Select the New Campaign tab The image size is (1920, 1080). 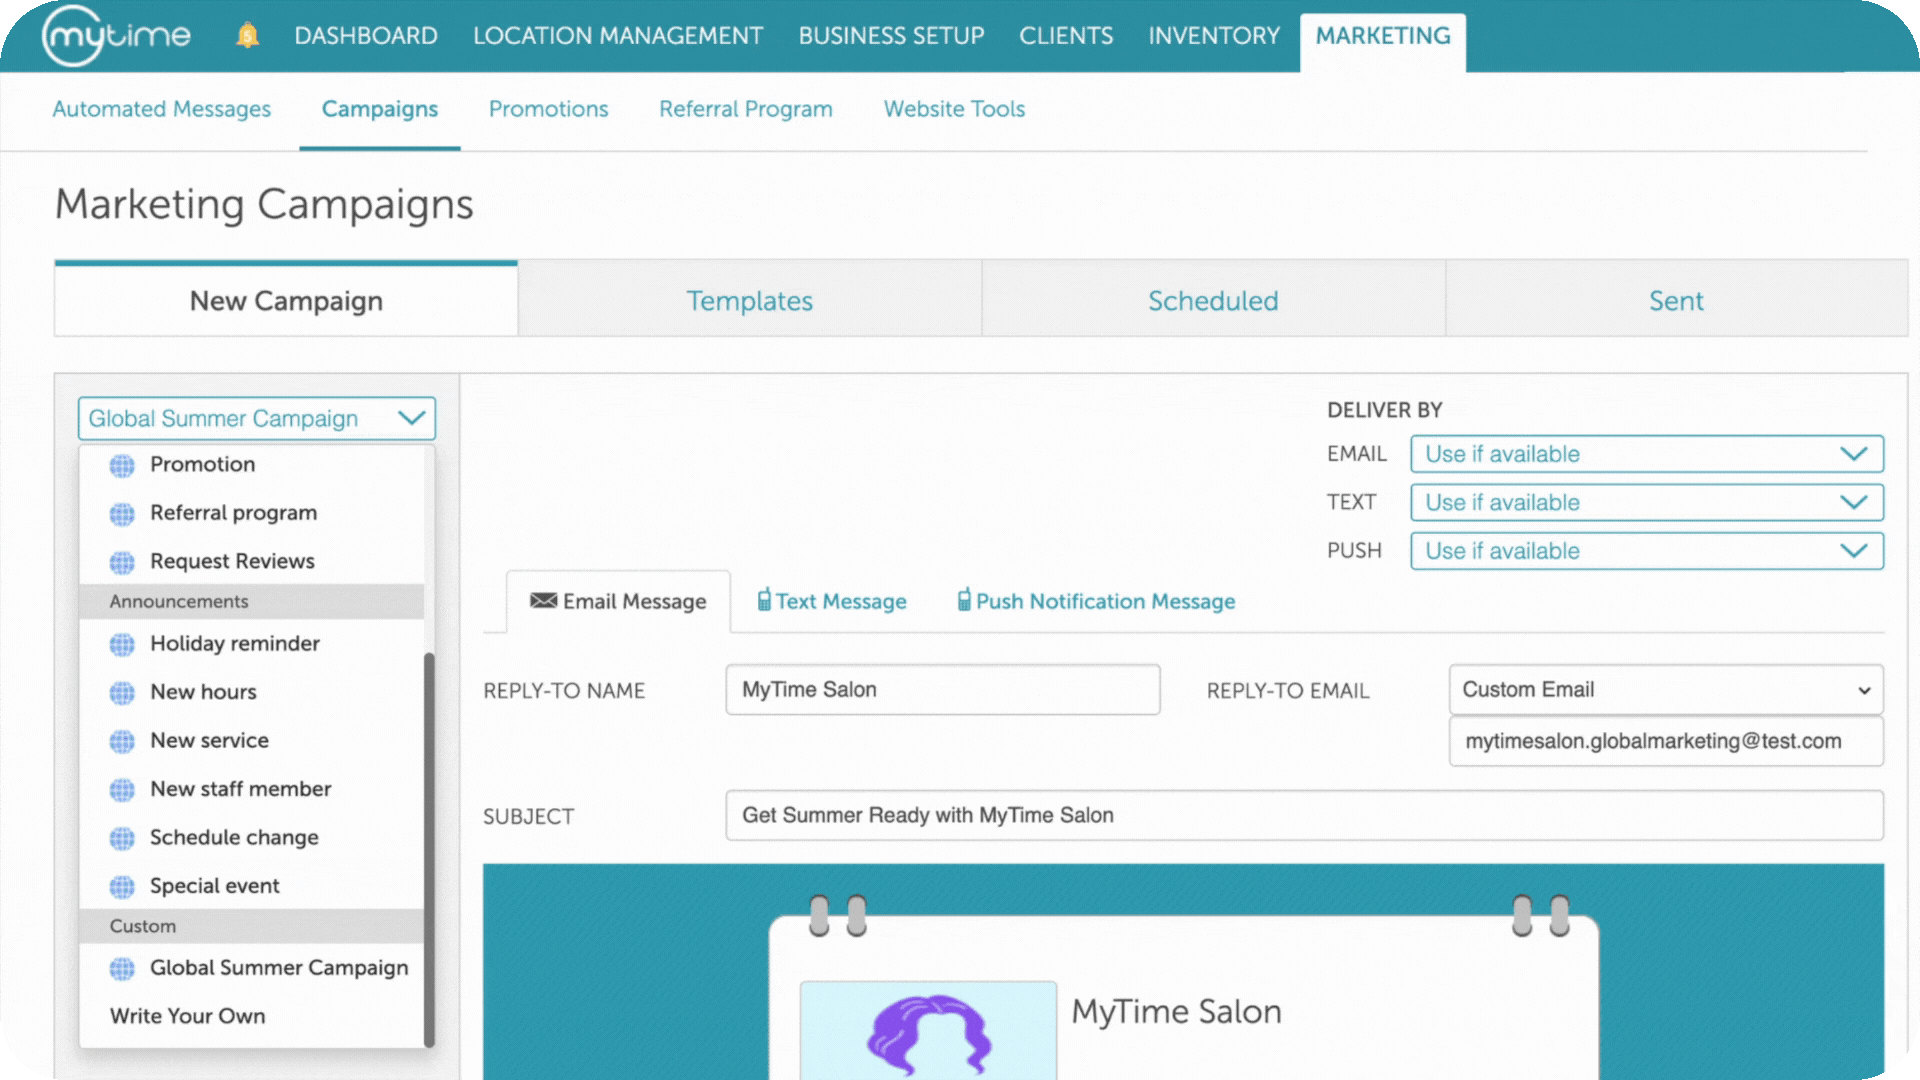286,300
